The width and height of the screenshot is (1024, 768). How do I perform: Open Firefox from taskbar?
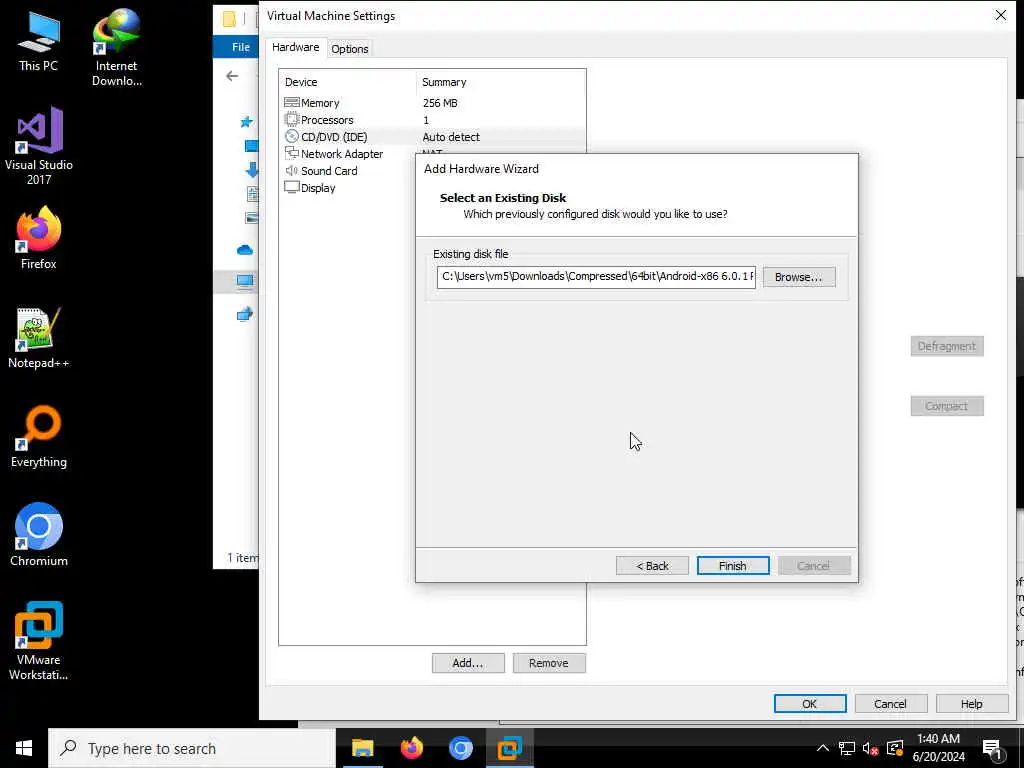[411, 748]
